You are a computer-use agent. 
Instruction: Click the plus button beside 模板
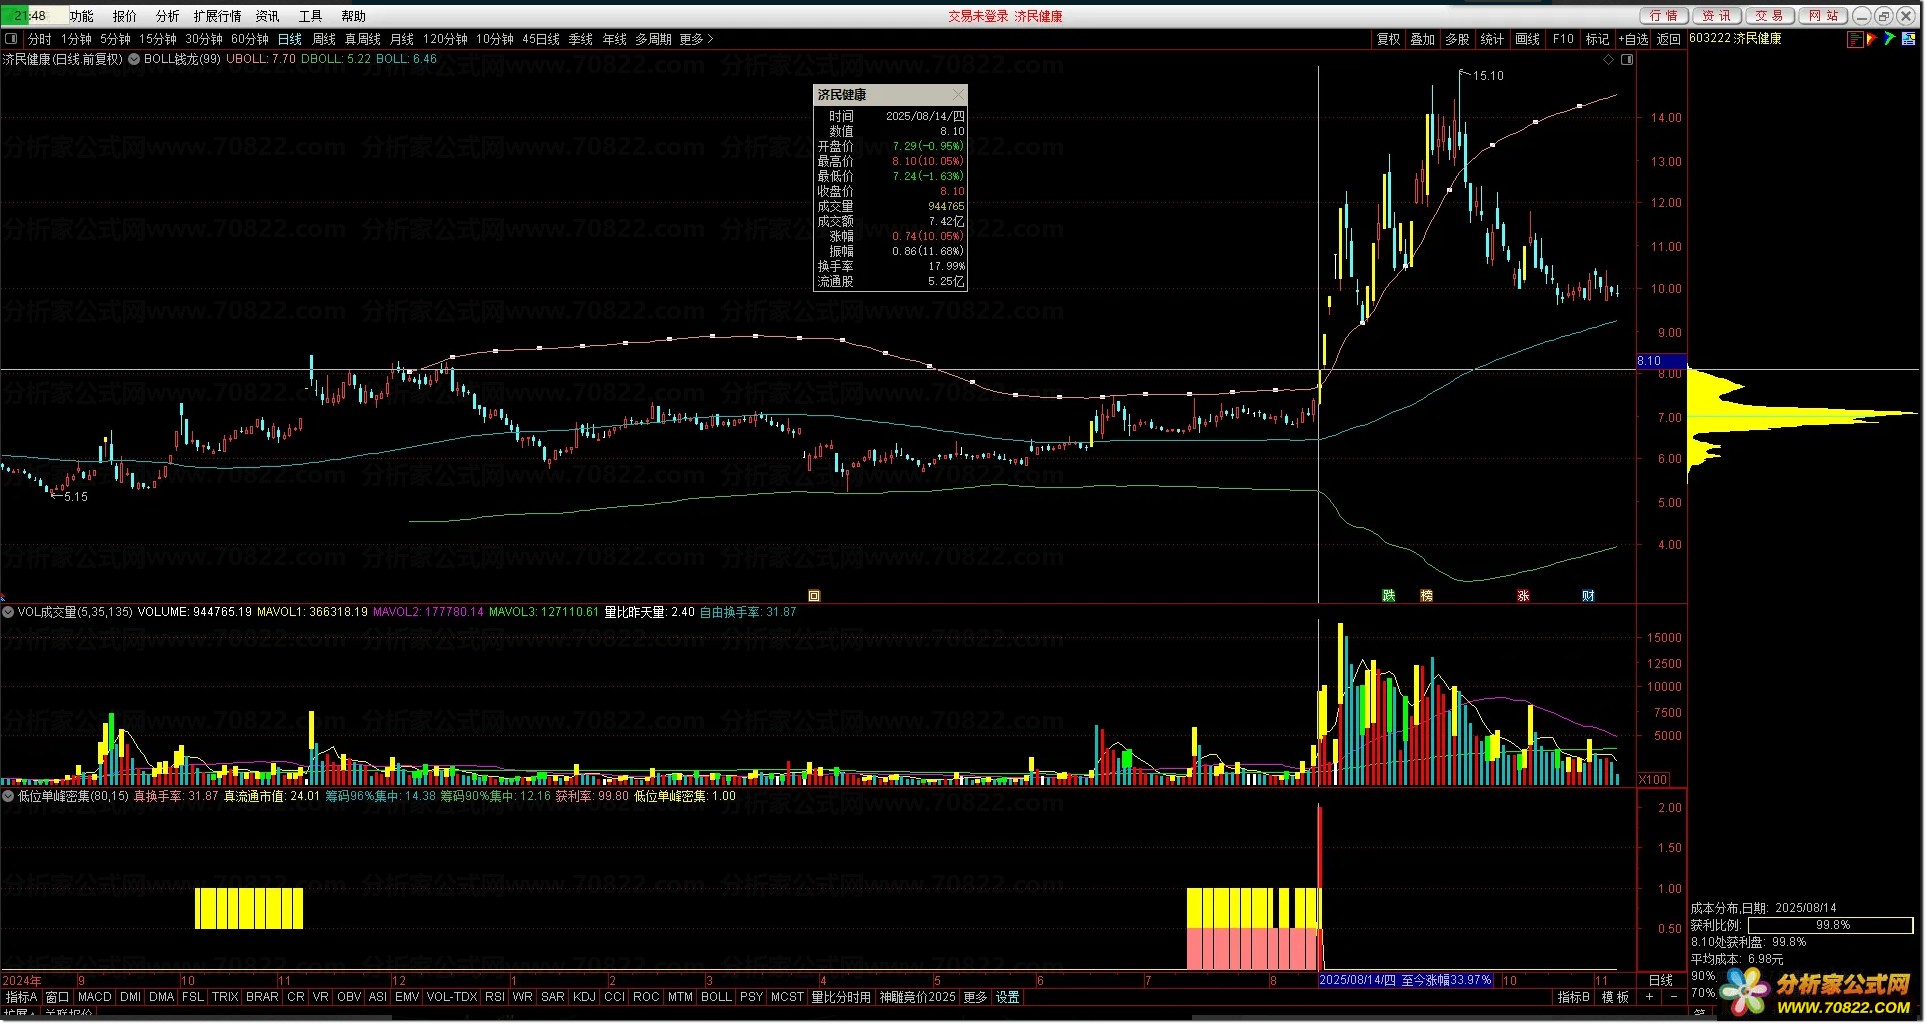pos(1649,997)
